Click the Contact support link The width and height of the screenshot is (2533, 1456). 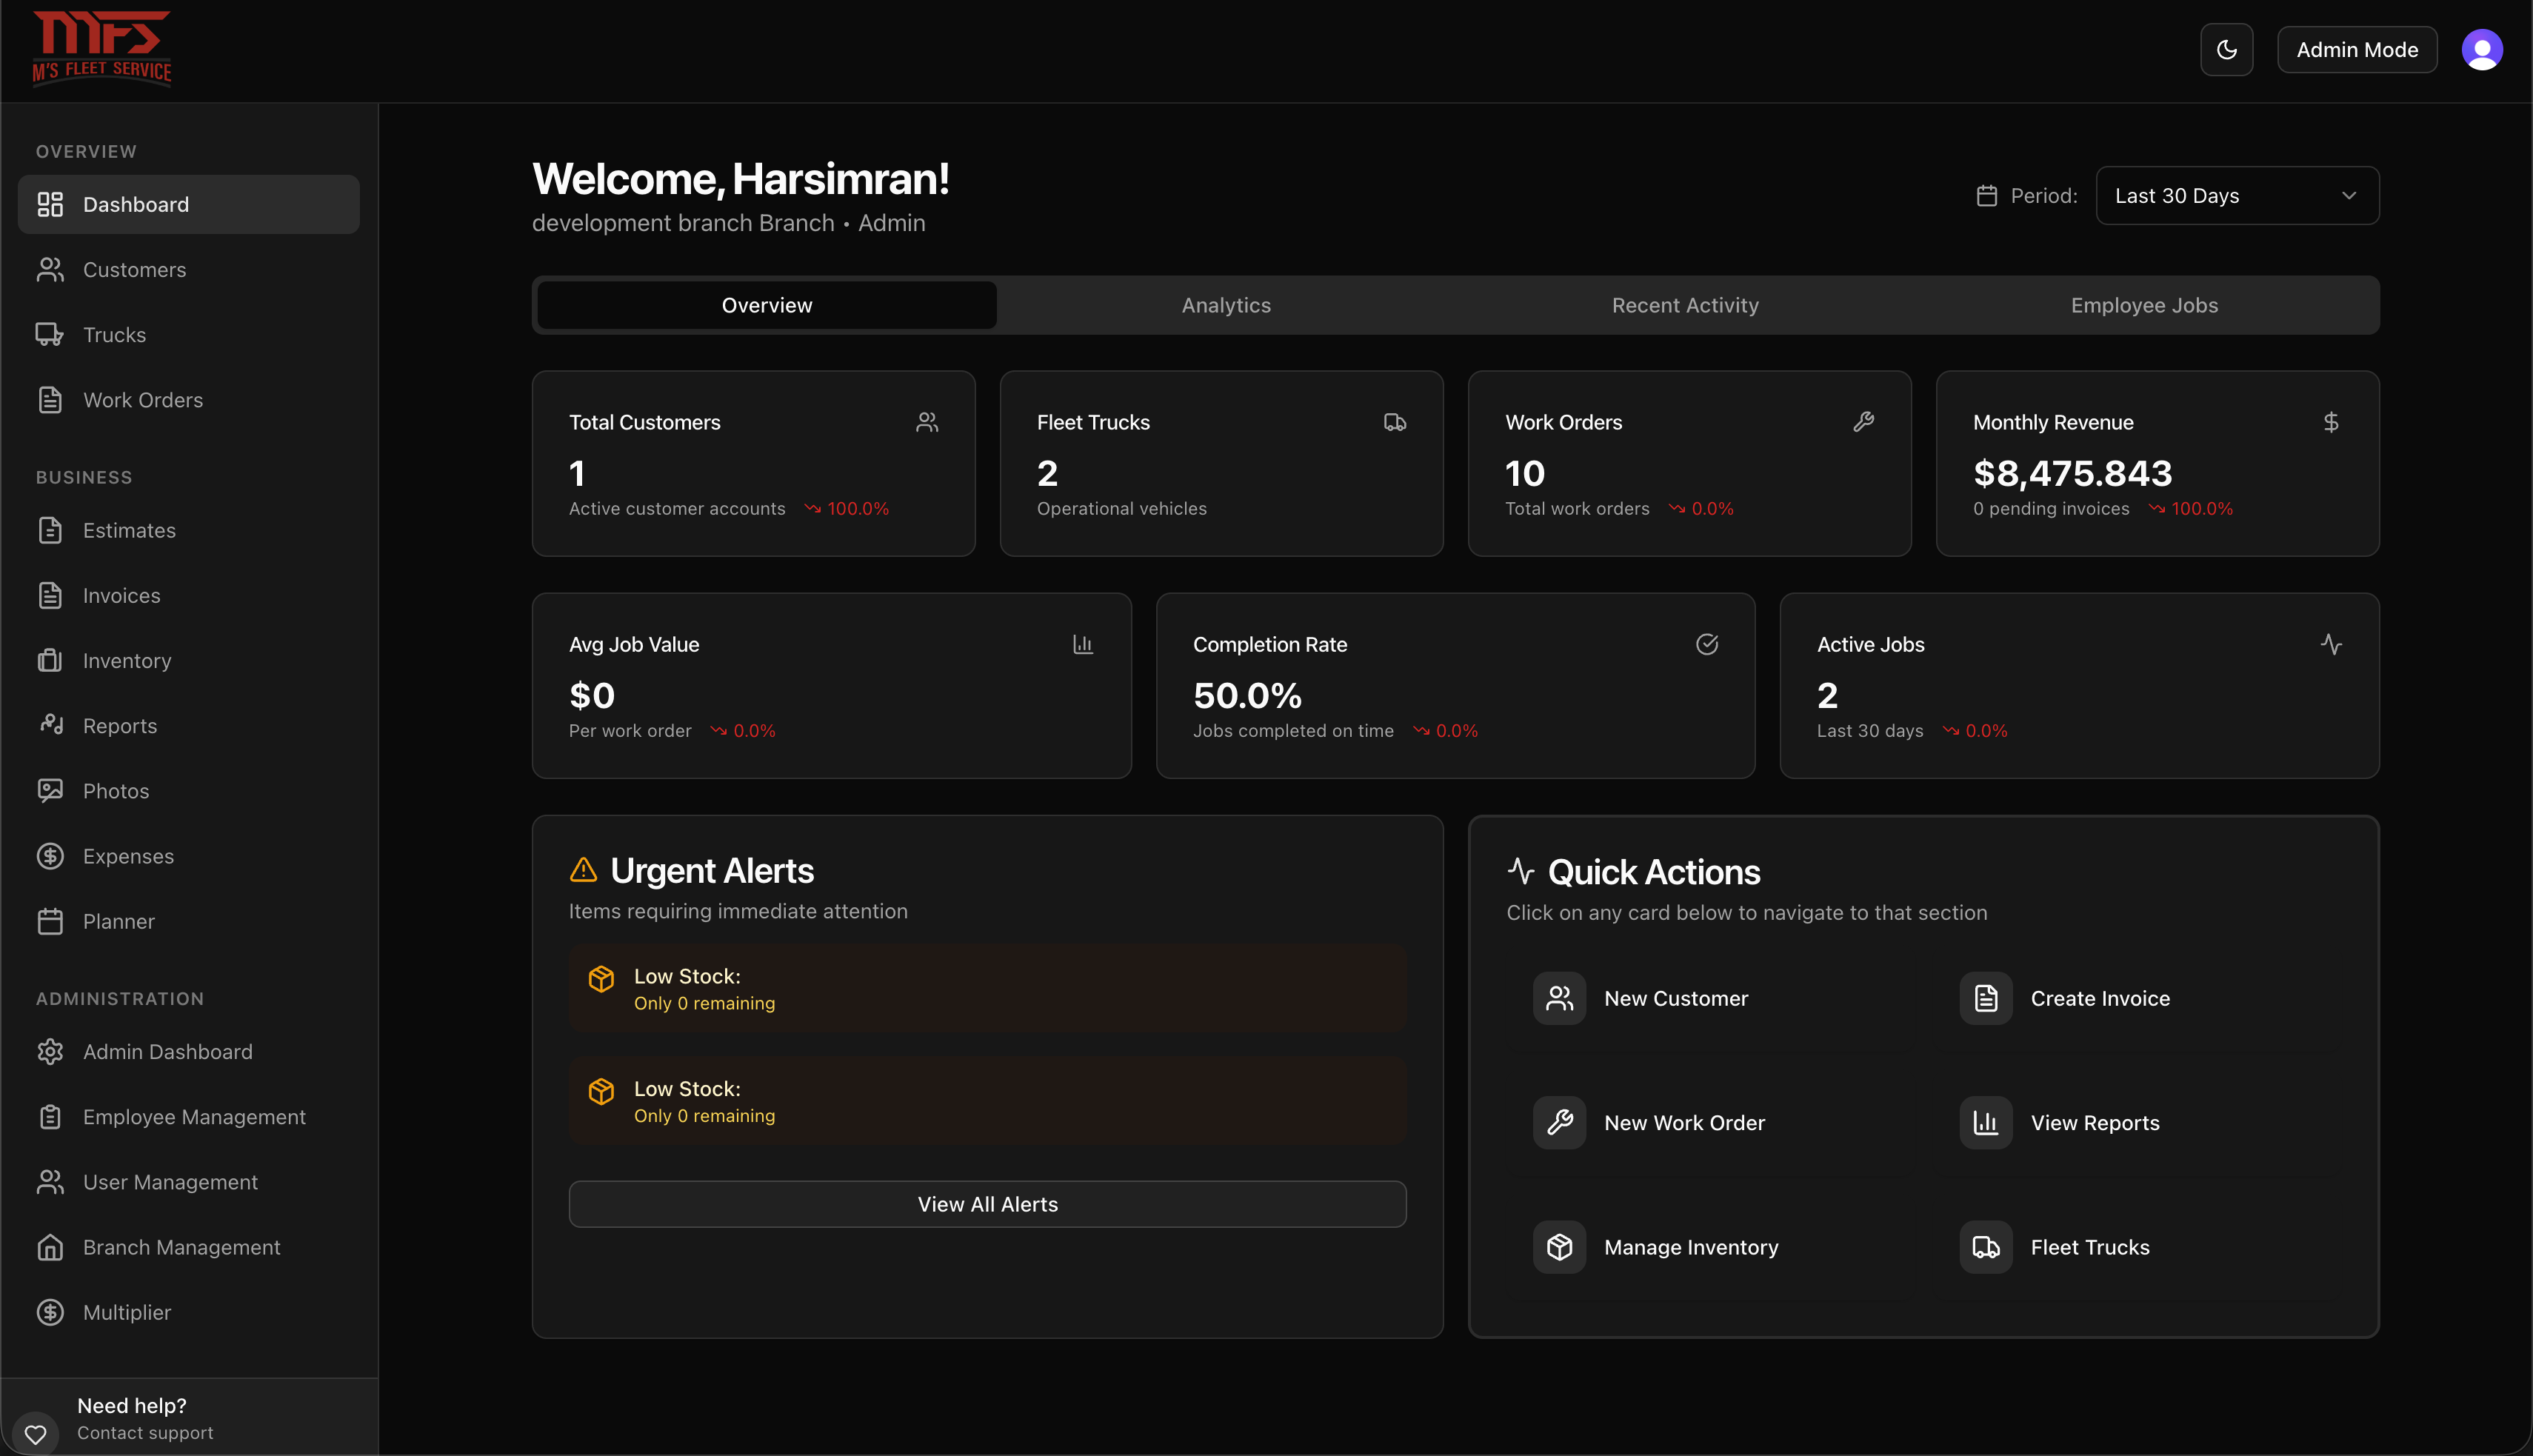pyautogui.click(x=145, y=1433)
